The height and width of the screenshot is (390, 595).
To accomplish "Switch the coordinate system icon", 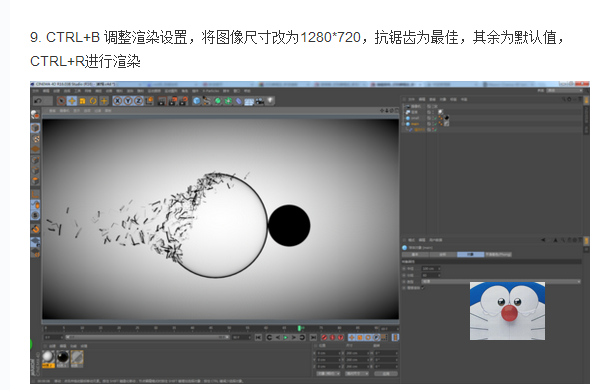I will [x=149, y=101].
